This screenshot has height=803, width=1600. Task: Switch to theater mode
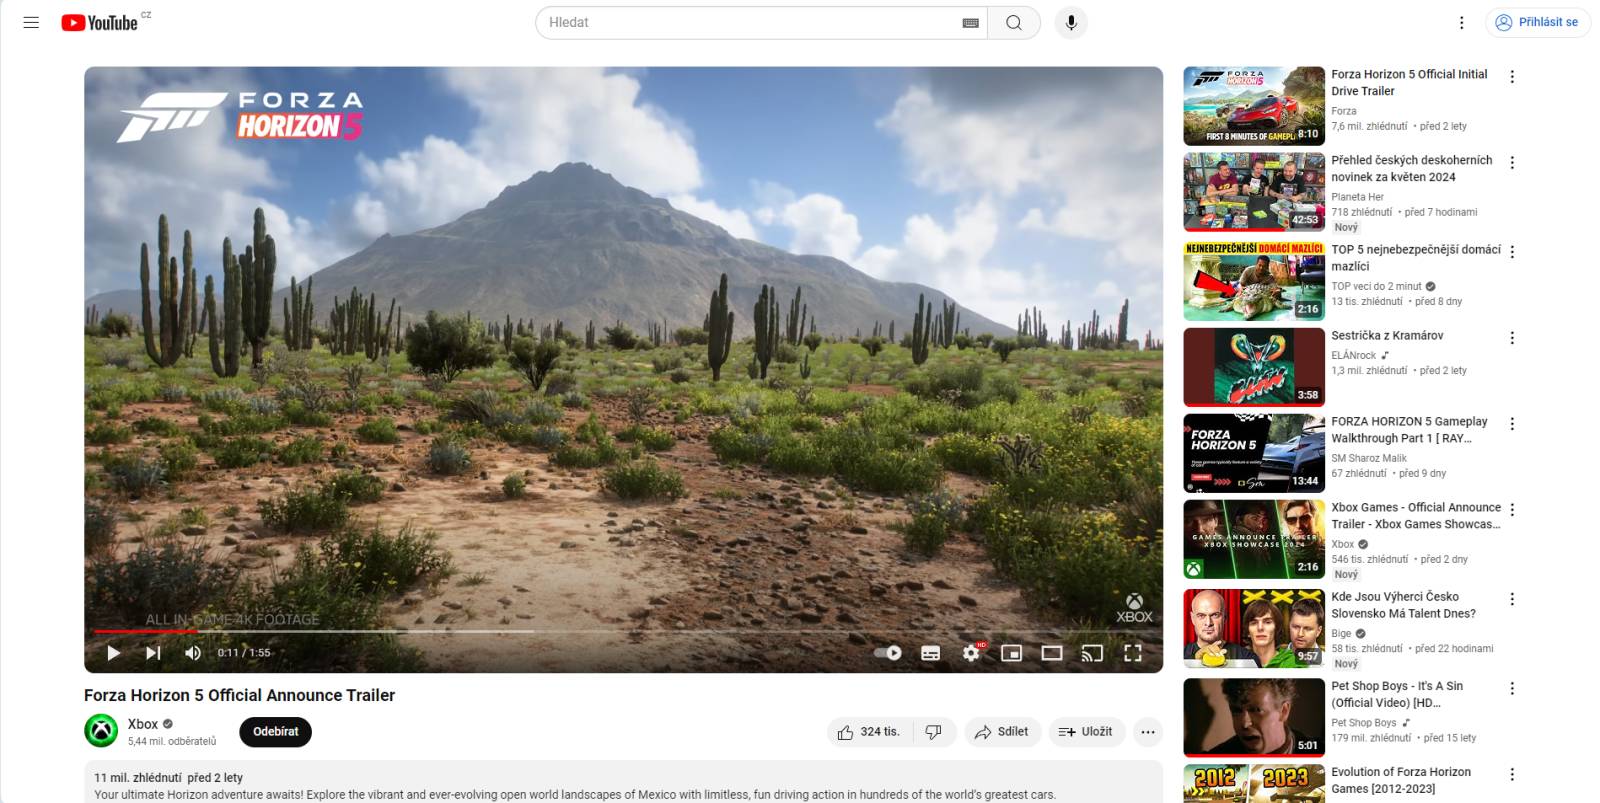click(1052, 653)
